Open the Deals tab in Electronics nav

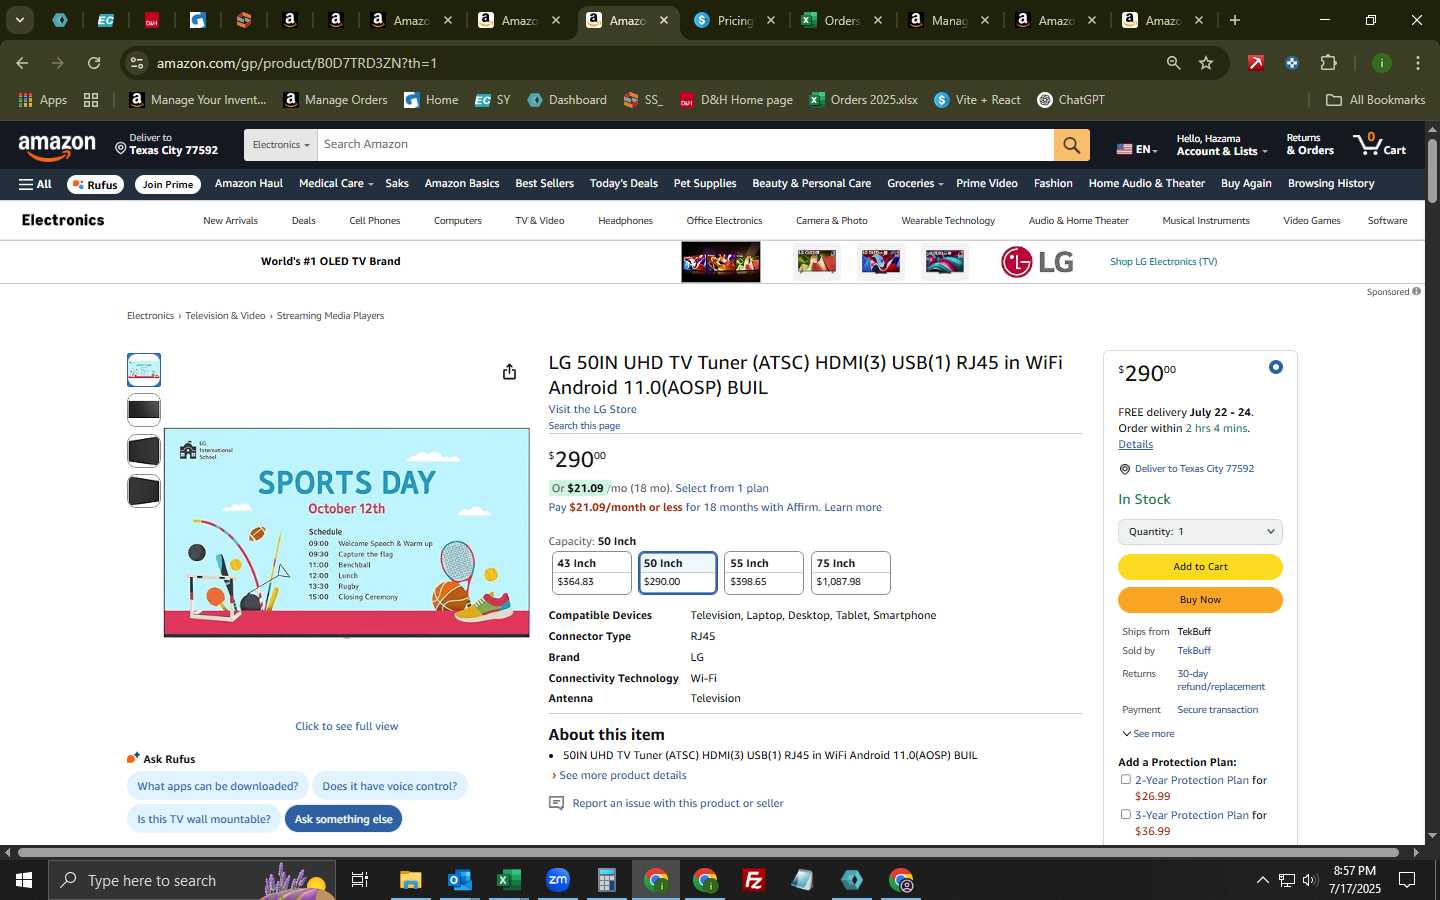[x=303, y=220]
